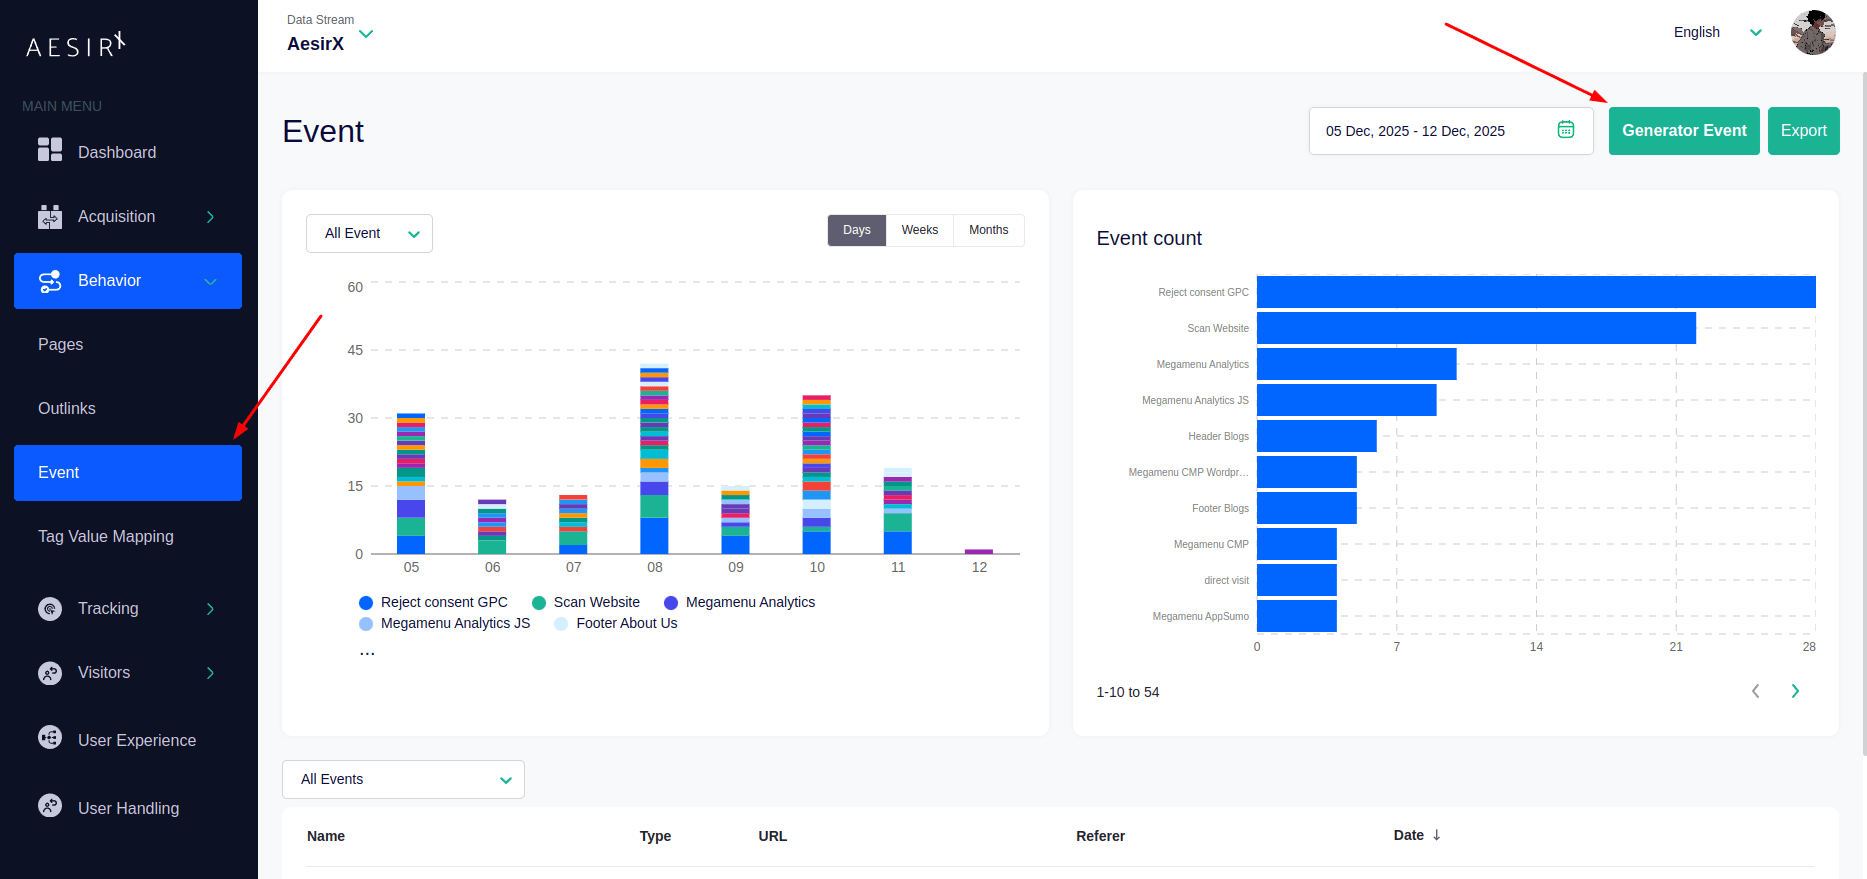
Task: Click the Dashboard icon in sidebar
Action: pyautogui.click(x=50, y=150)
